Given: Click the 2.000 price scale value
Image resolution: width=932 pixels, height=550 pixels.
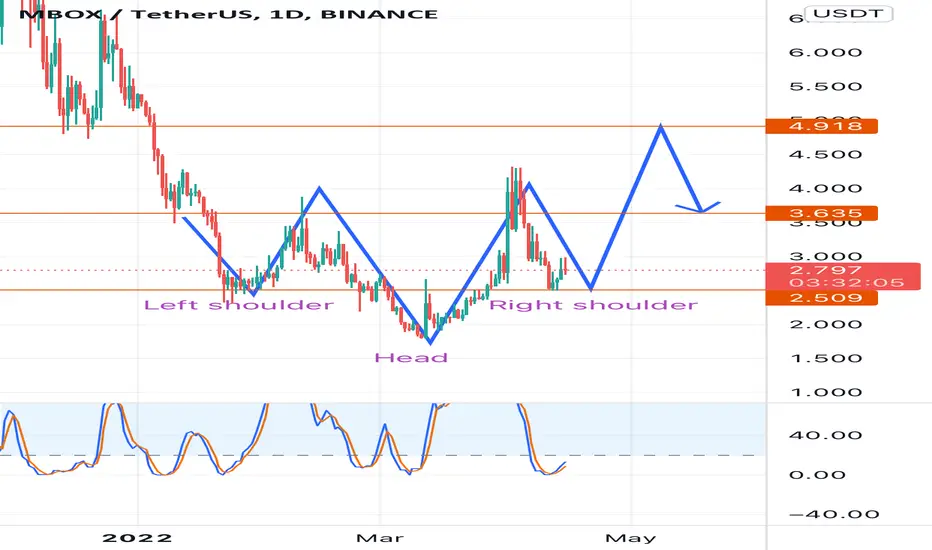Looking at the screenshot, I should tap(825, 324).
